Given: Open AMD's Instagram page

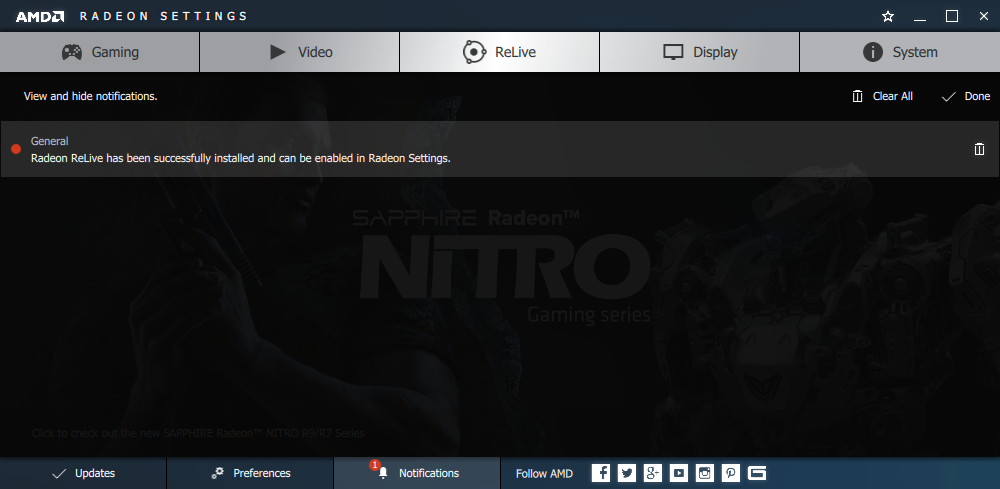Looking at the screenshot, I should point(705,473).
